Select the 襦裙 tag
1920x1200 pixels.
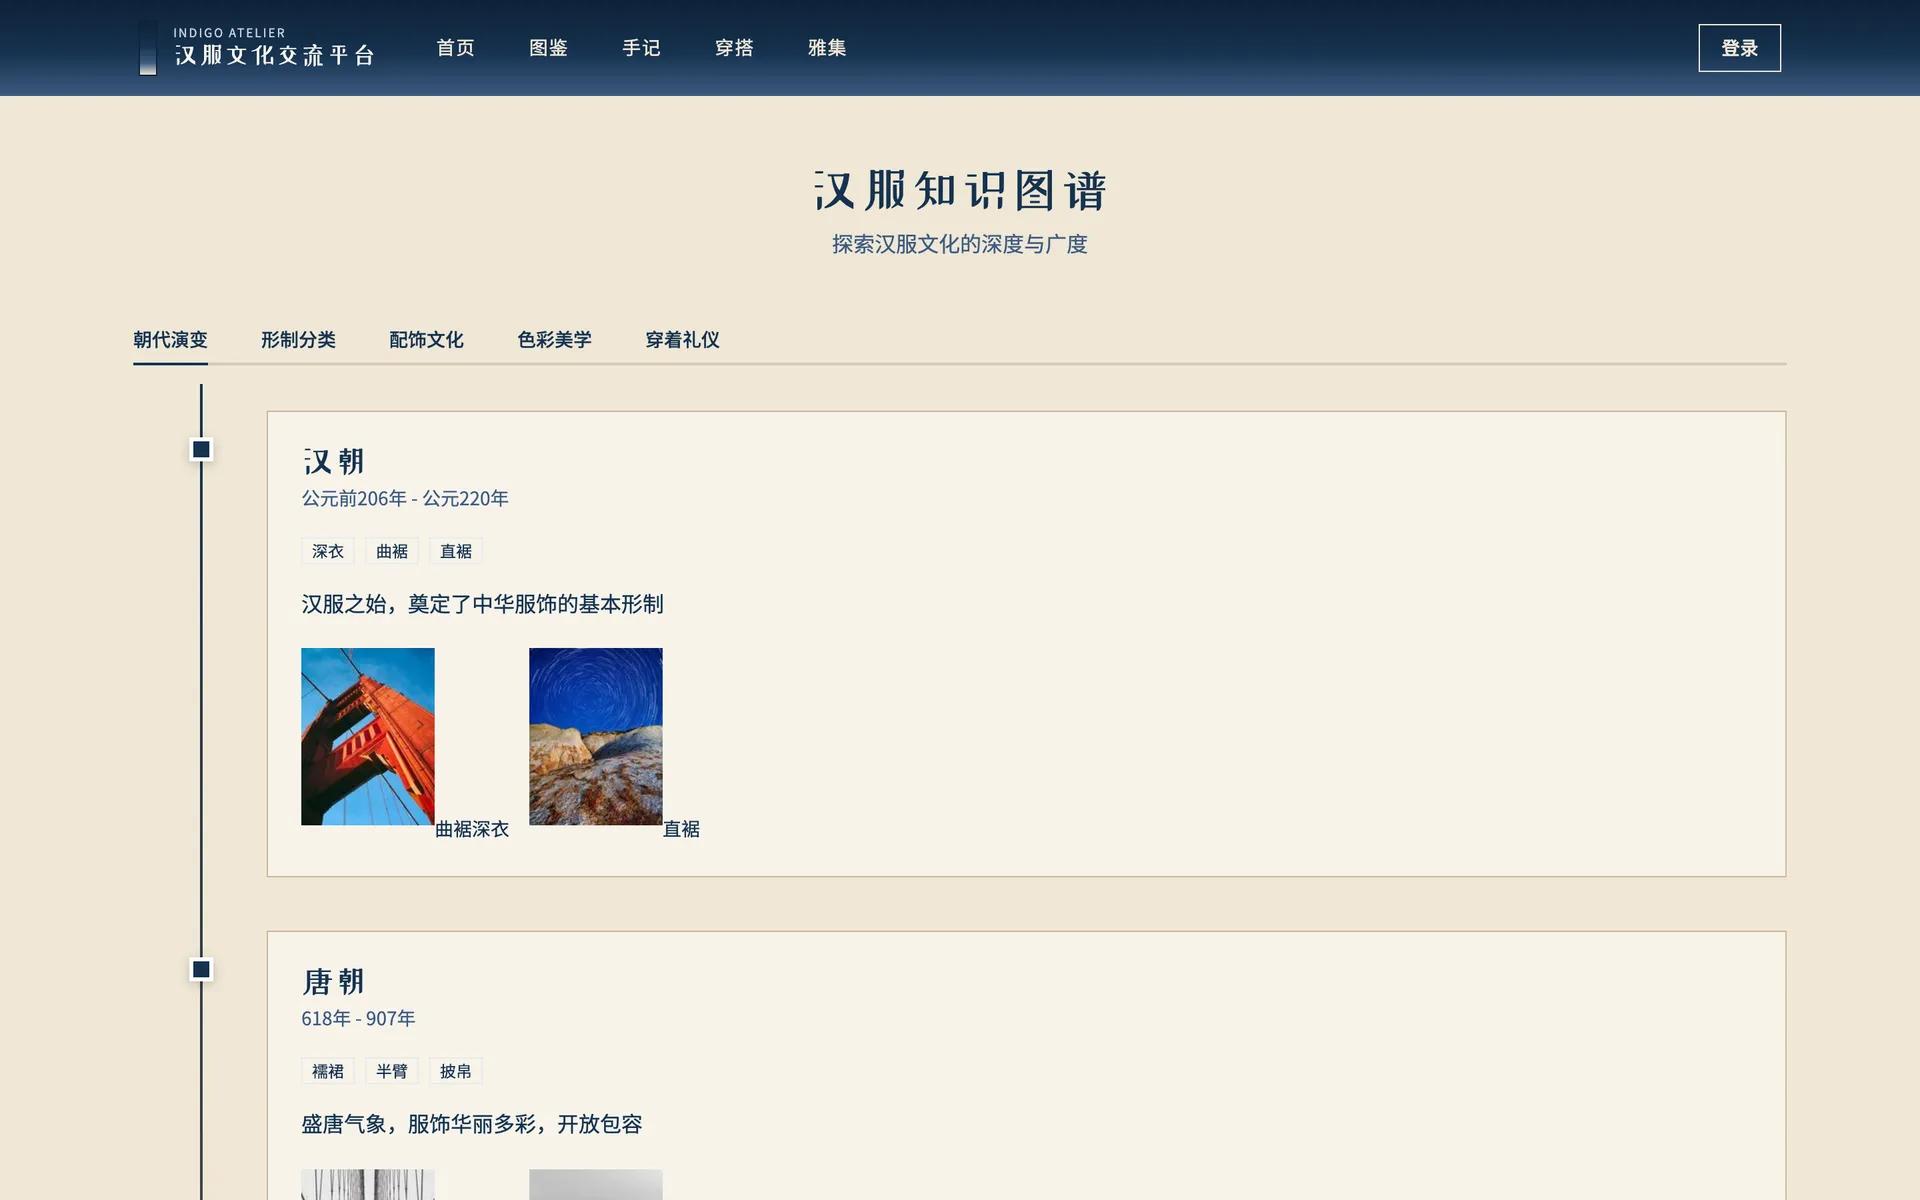coord(328,1071)
